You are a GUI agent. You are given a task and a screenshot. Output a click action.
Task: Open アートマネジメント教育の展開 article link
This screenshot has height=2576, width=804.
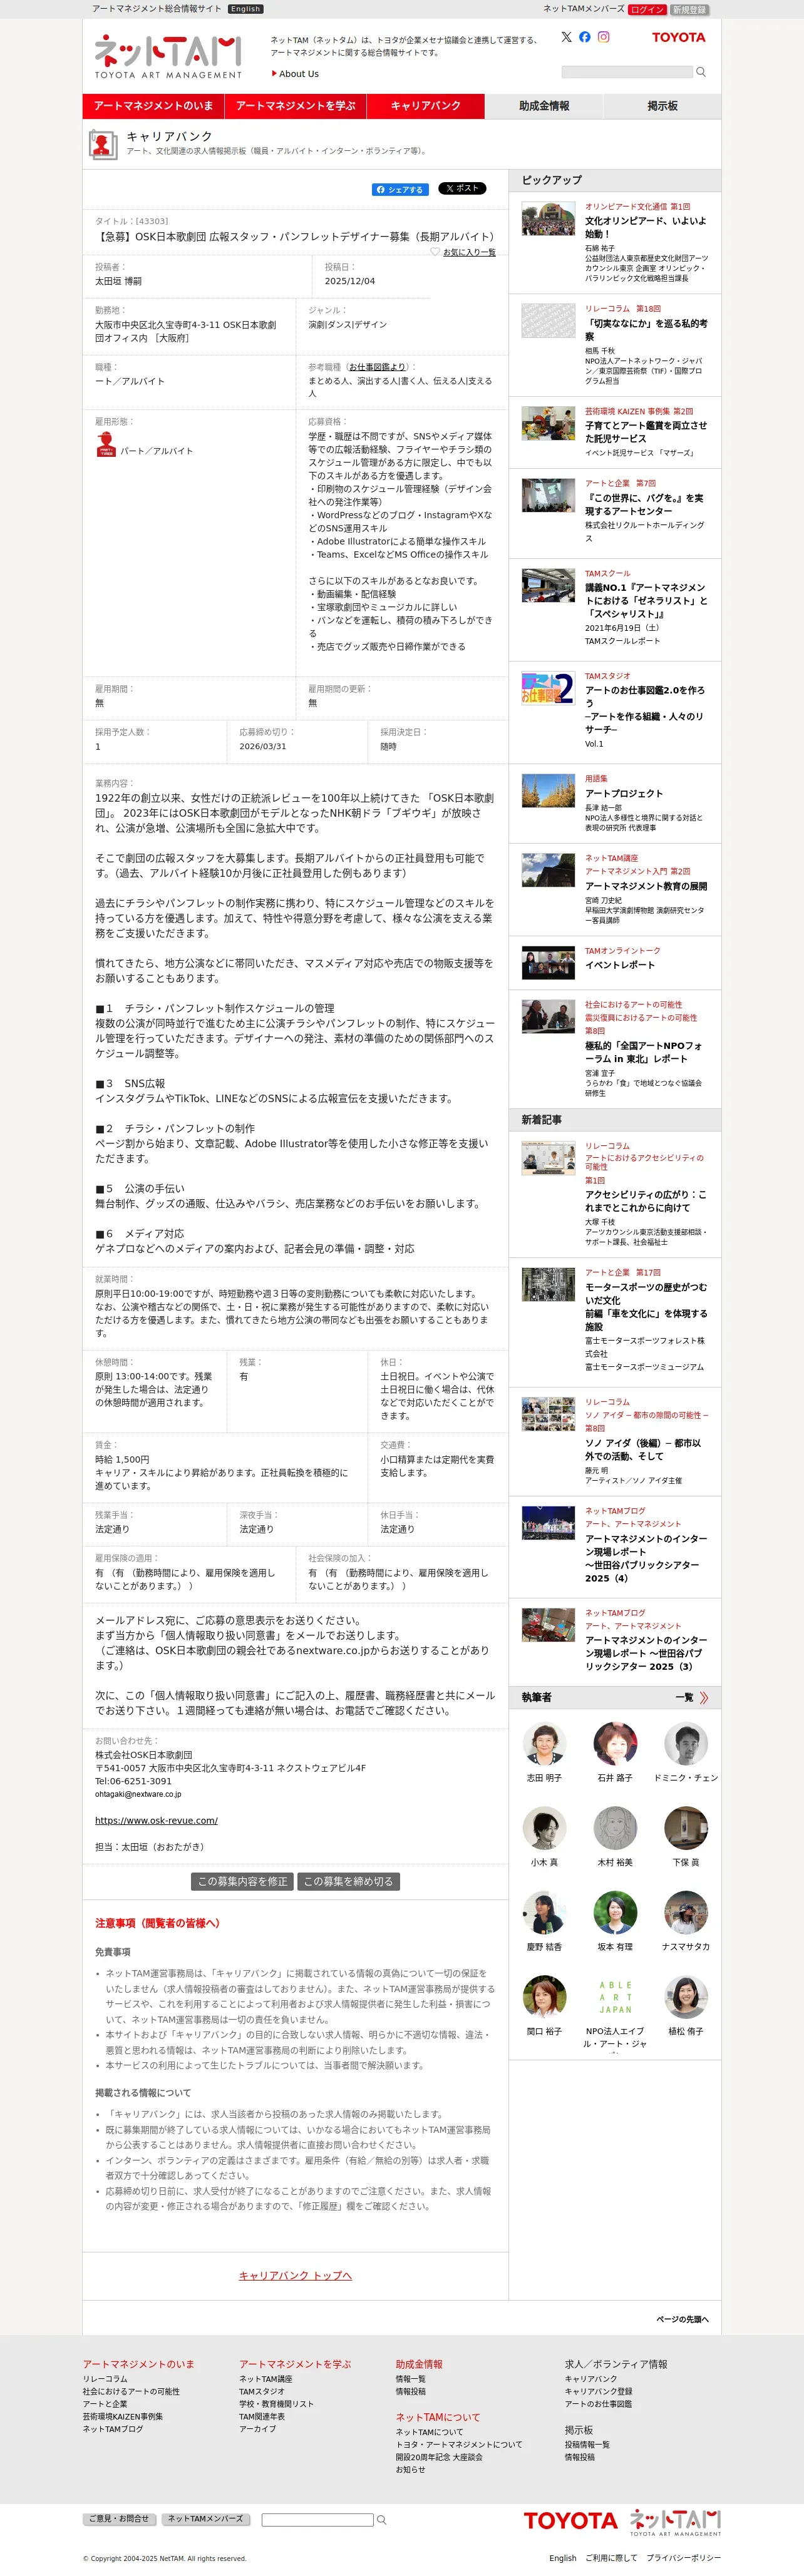[646, 886]
